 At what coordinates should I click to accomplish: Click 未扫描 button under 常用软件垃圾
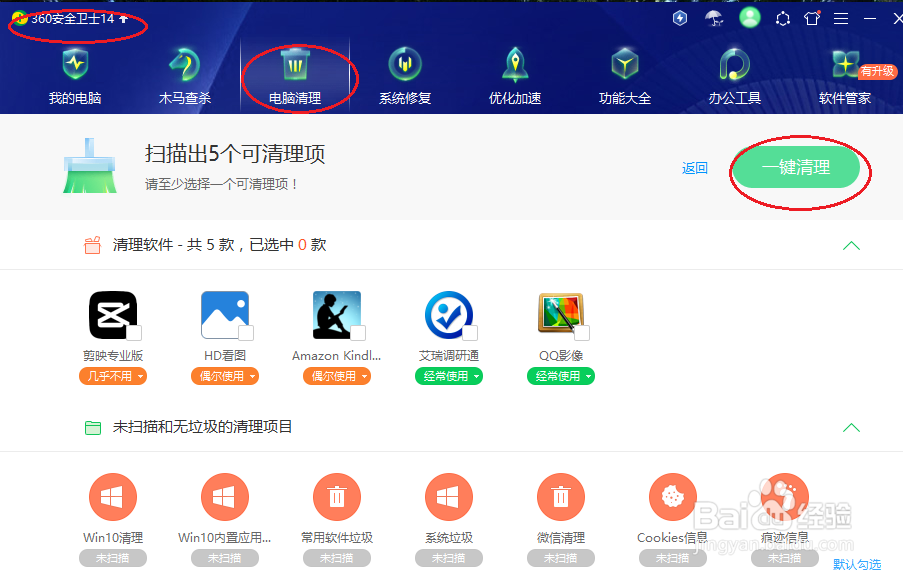337,558
